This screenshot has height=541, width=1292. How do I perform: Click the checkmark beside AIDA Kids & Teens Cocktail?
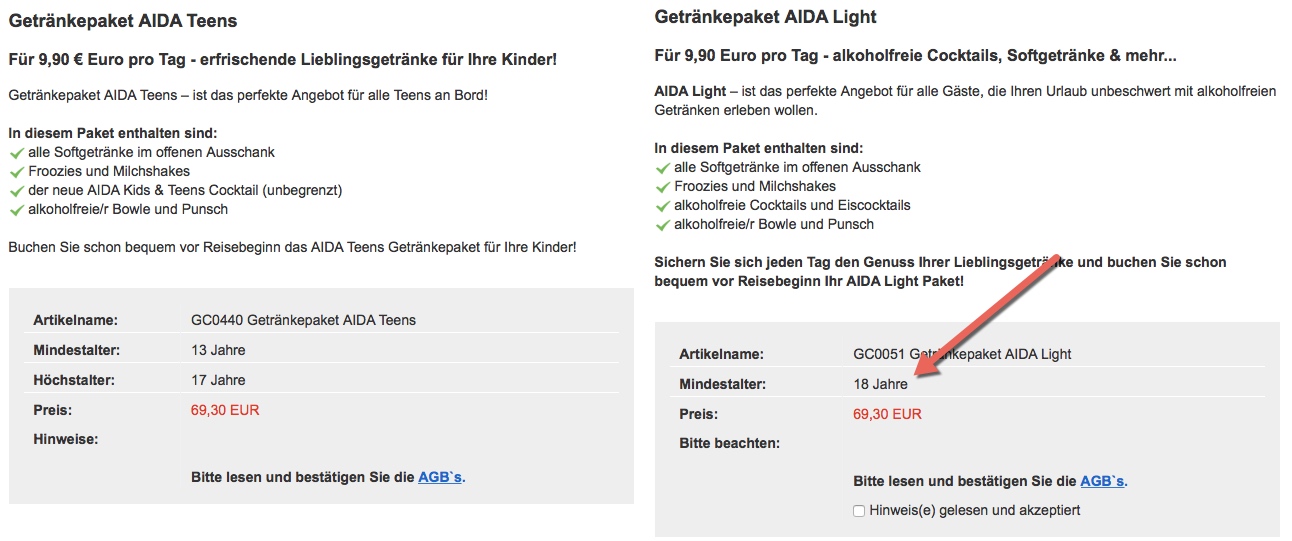click(x=16, y=191)
